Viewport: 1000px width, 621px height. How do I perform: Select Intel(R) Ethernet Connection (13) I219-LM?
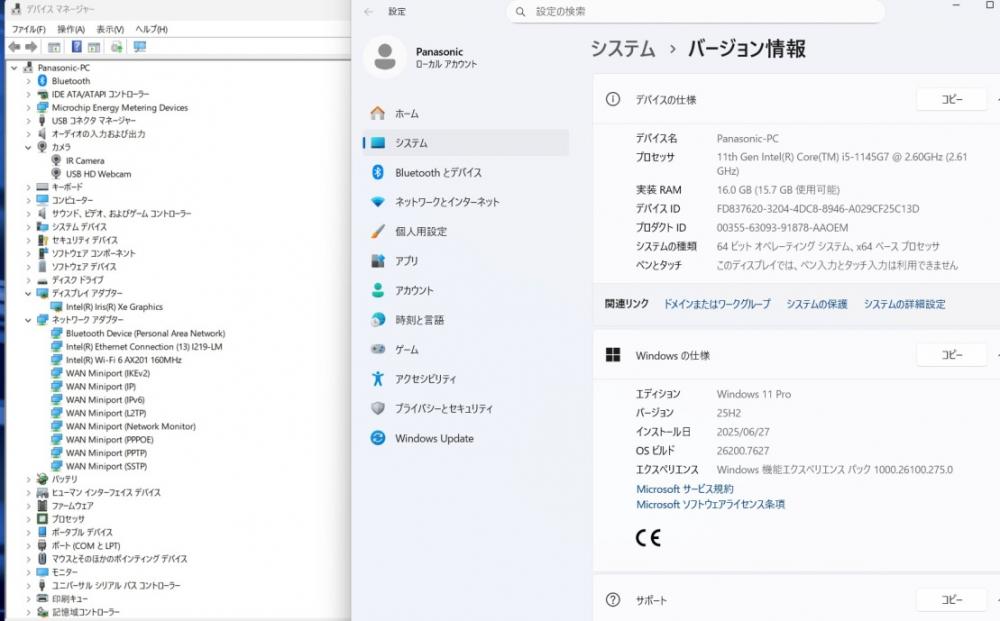coord(144,347)
